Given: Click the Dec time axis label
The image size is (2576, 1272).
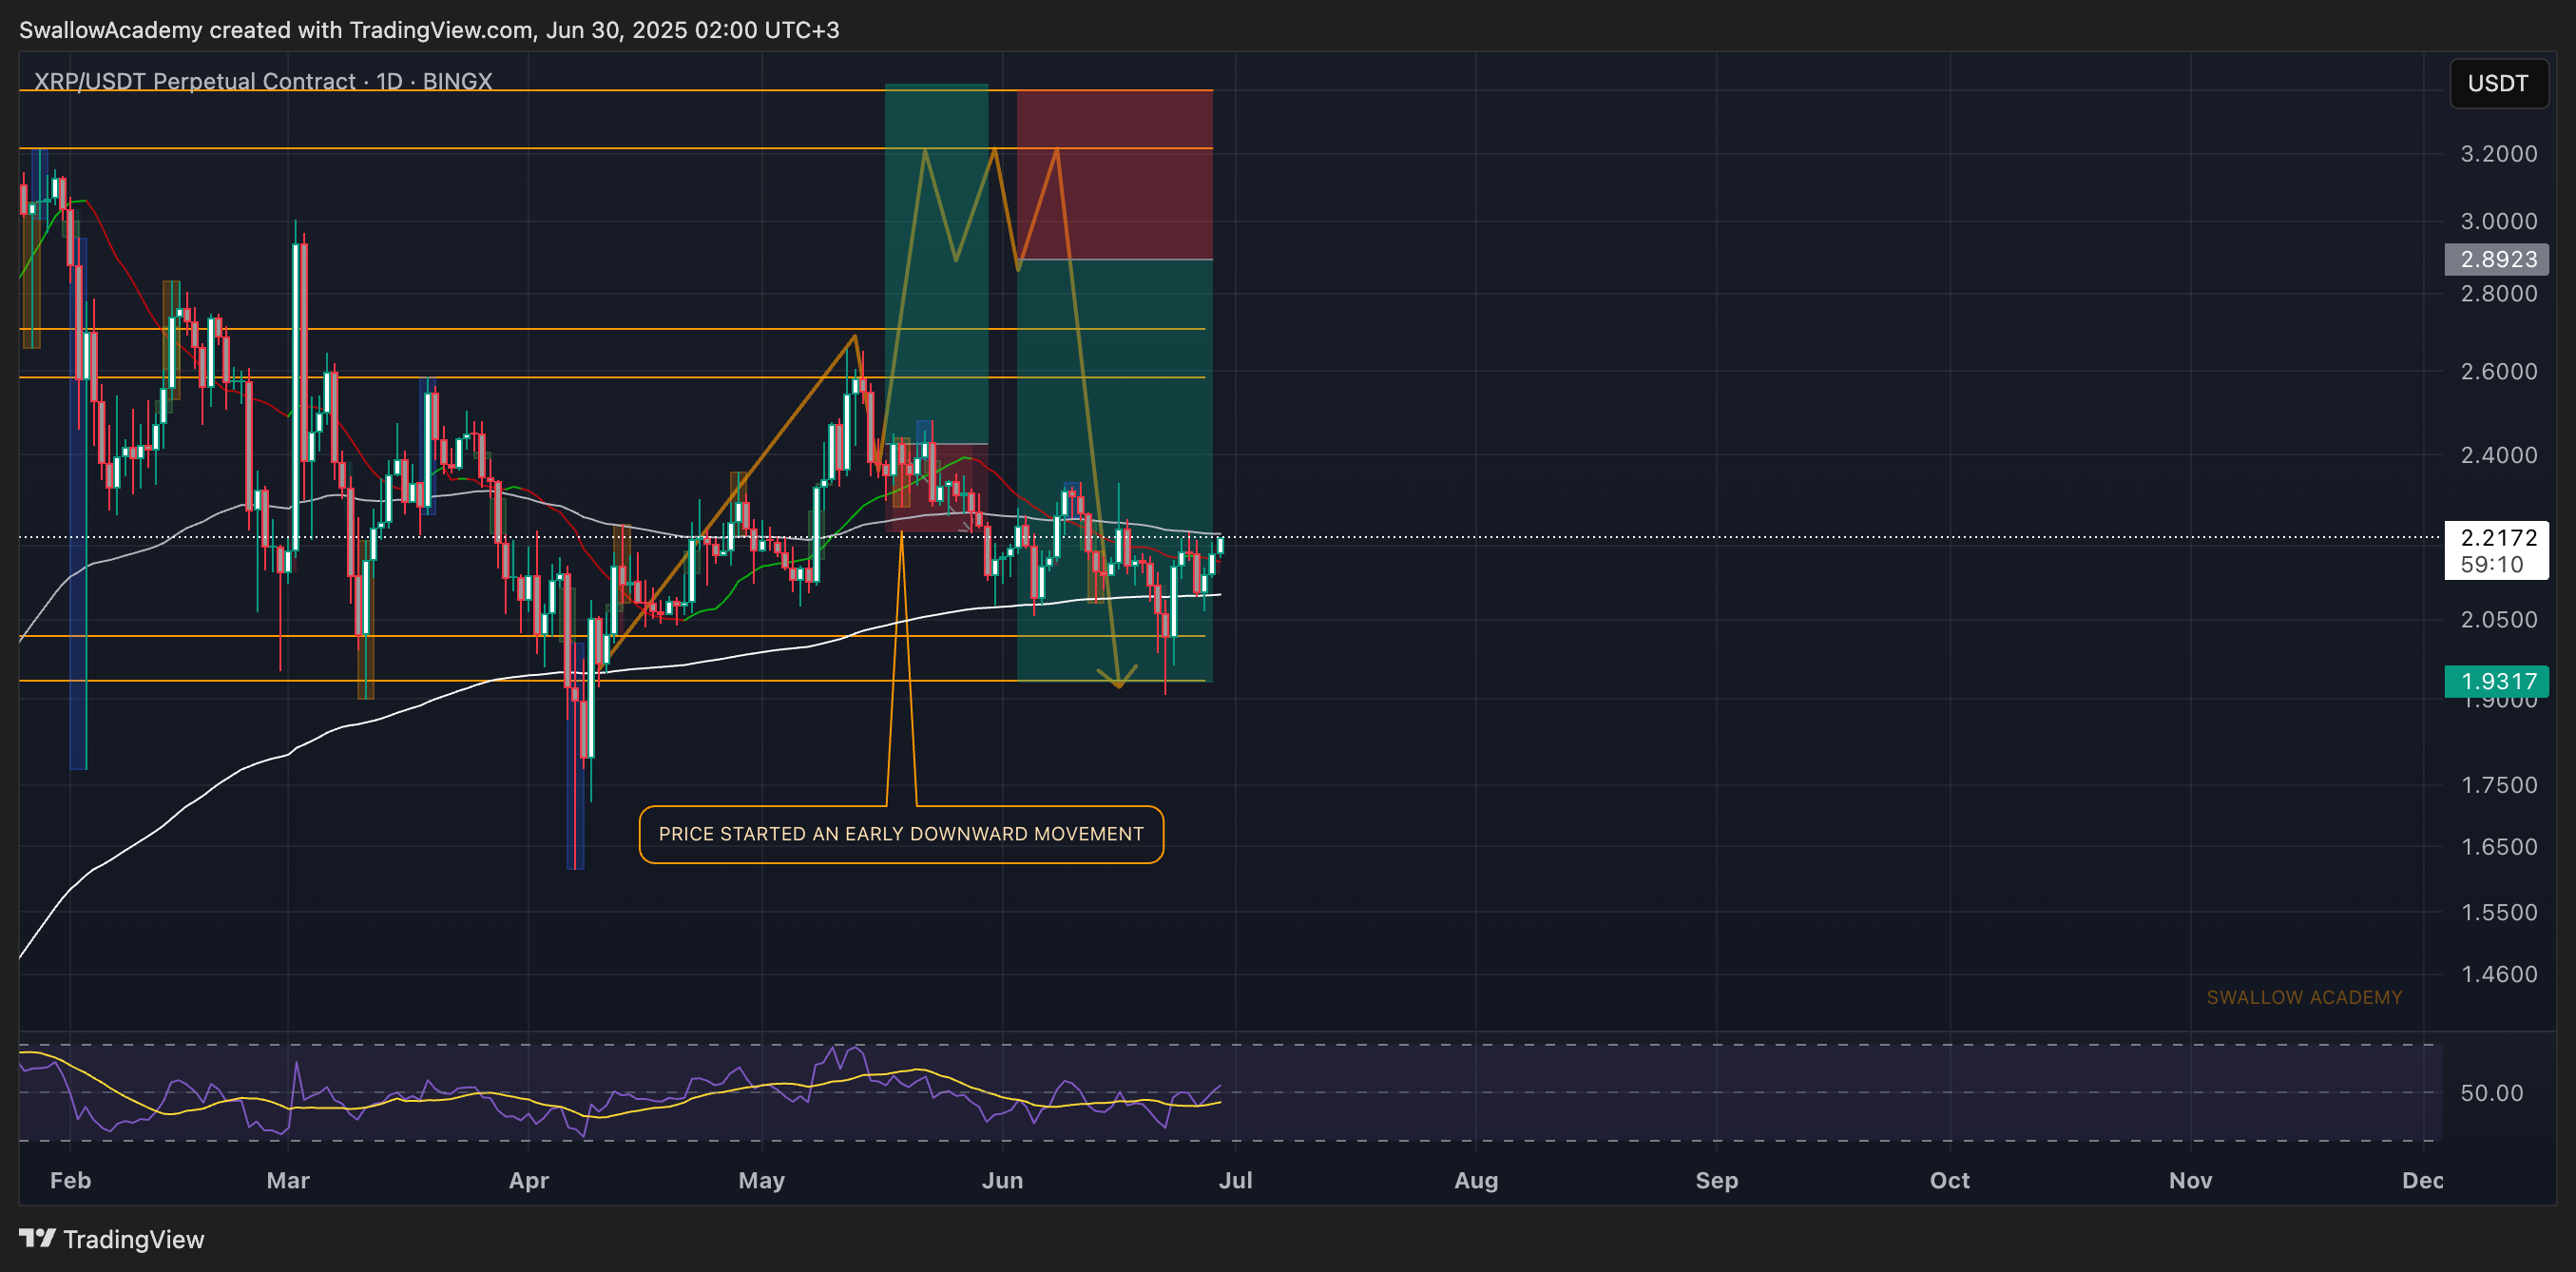Looking at the screenshot, I should click(x=2423, y=1180).
